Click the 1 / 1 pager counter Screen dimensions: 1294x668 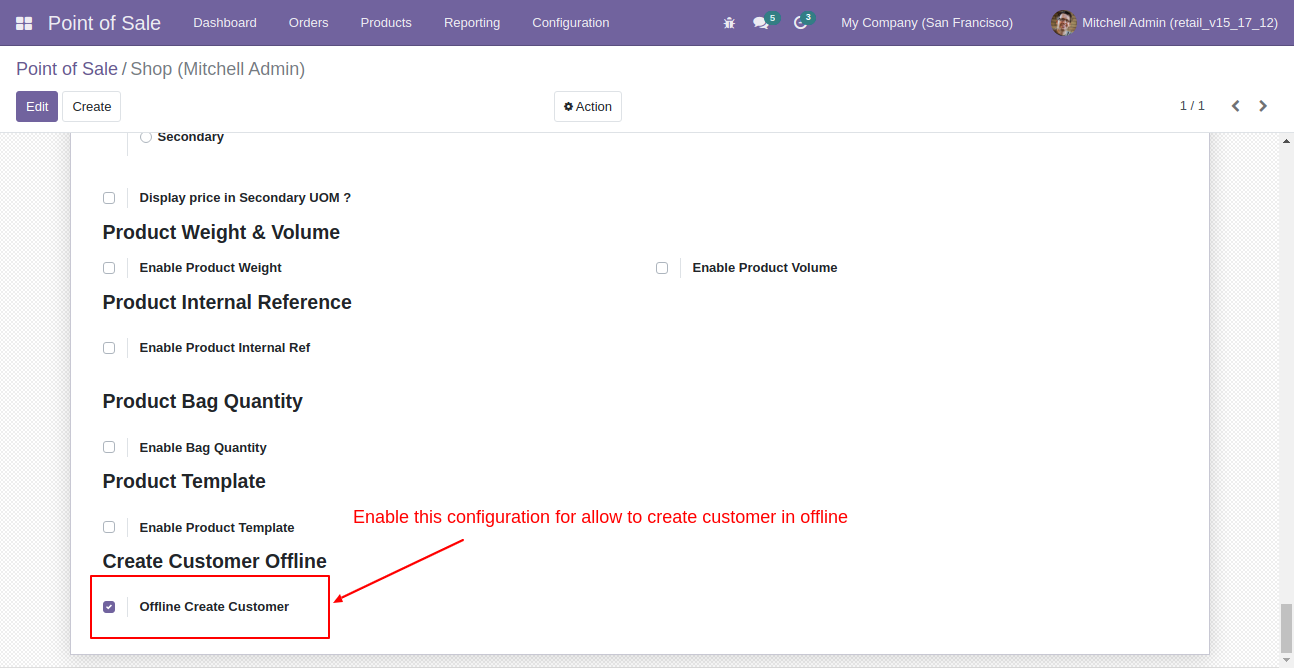pyautogui.click(x=1192, y=106)
